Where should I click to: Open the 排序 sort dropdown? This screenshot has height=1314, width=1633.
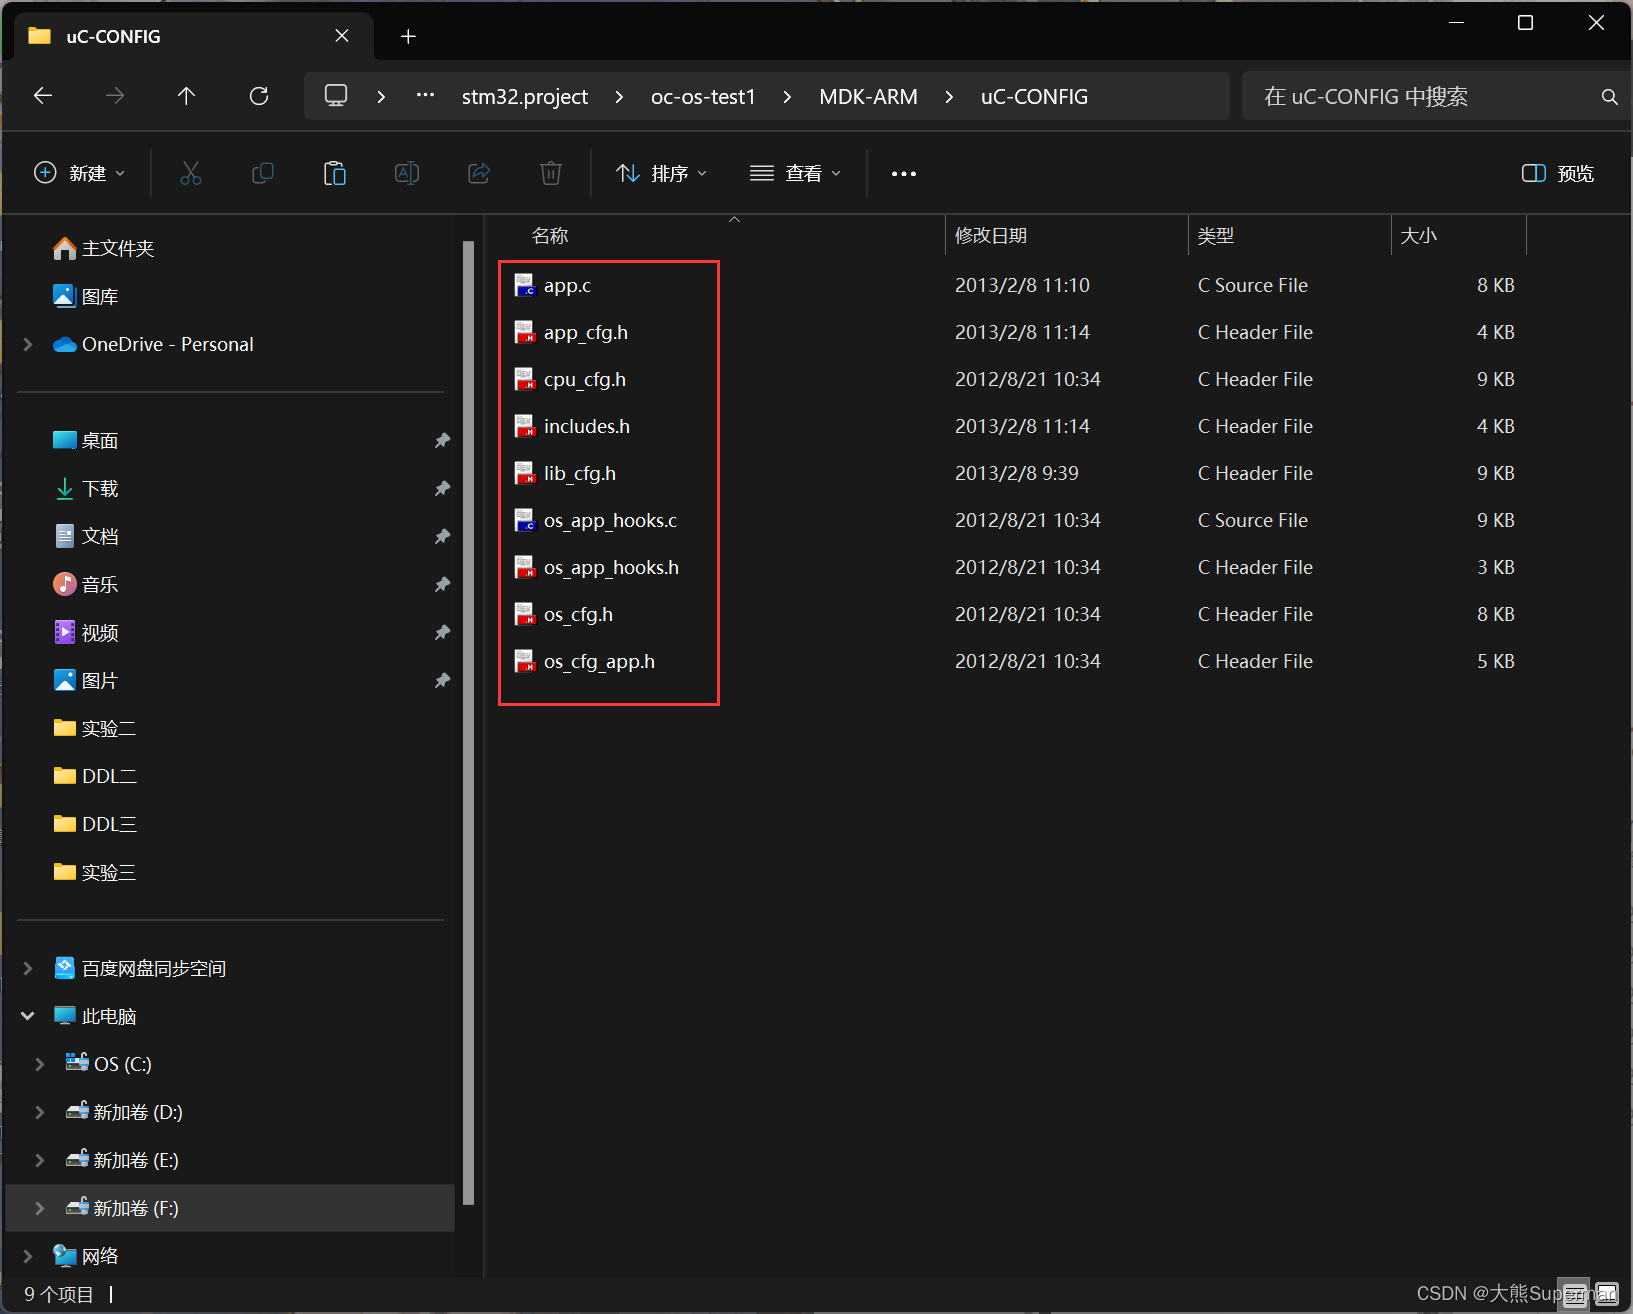[661, 174]
